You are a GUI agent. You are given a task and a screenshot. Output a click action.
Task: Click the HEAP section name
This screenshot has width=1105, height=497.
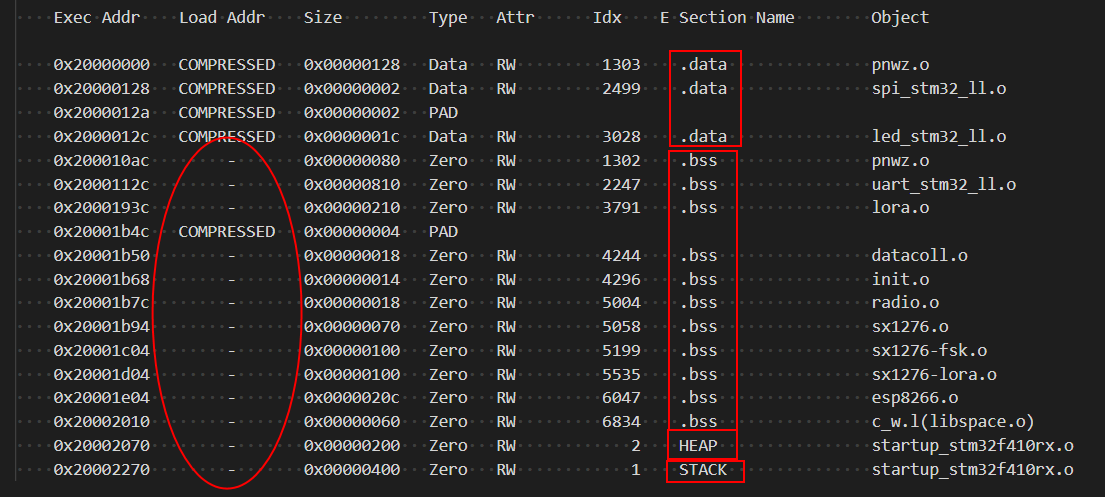(698, 446)
